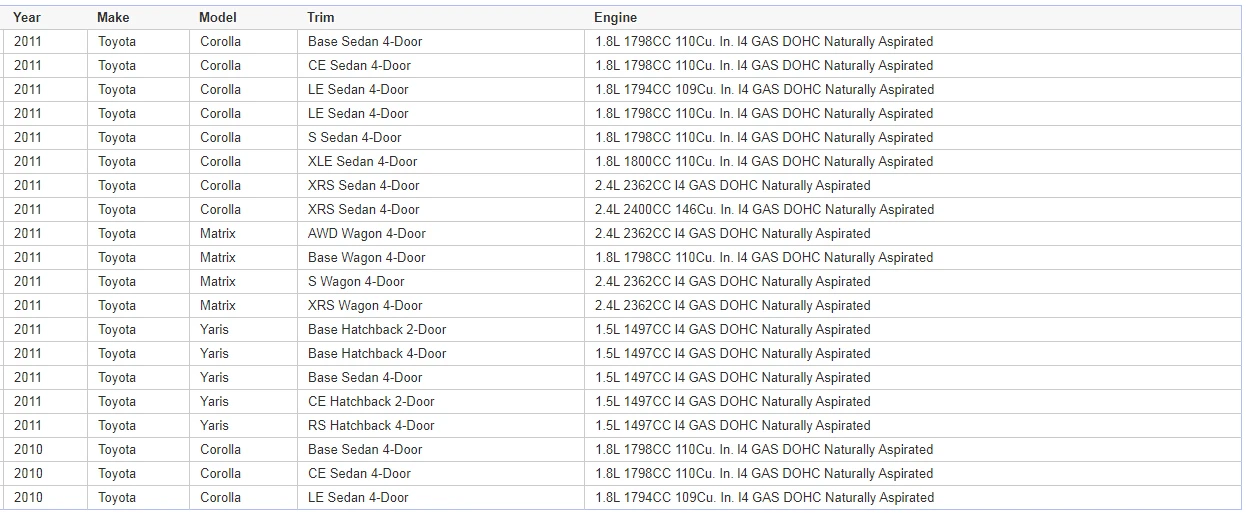Select the Yaris model cell in the RS Hatchback row
1246x514 pixels.
(x=214, y=425)
